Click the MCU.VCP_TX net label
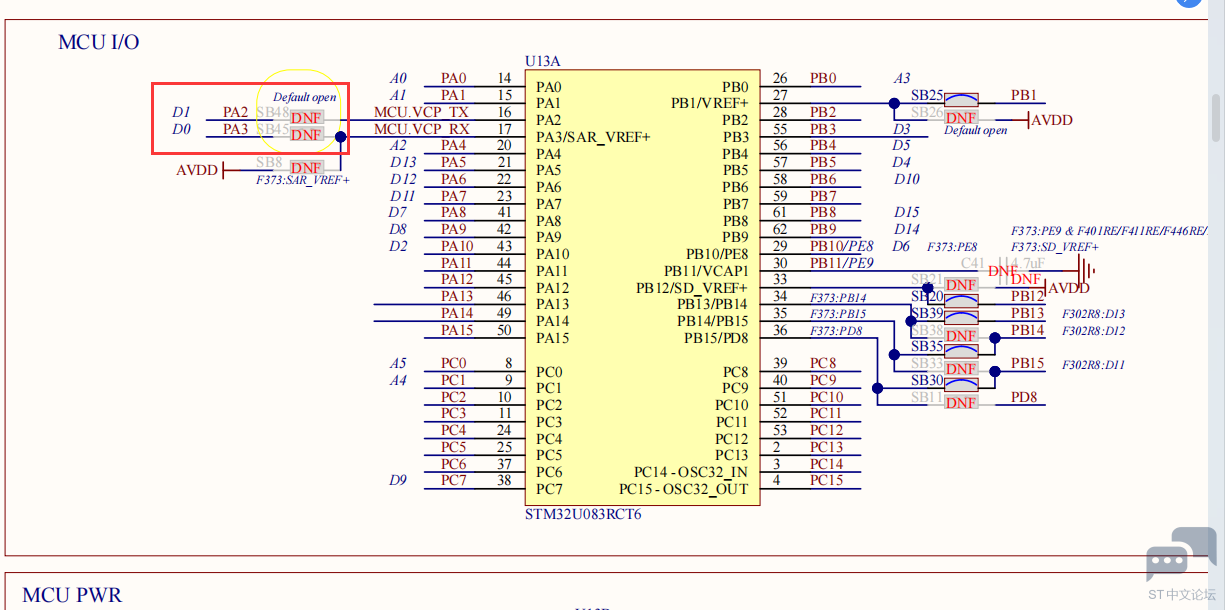 click(x=421, y=112)
